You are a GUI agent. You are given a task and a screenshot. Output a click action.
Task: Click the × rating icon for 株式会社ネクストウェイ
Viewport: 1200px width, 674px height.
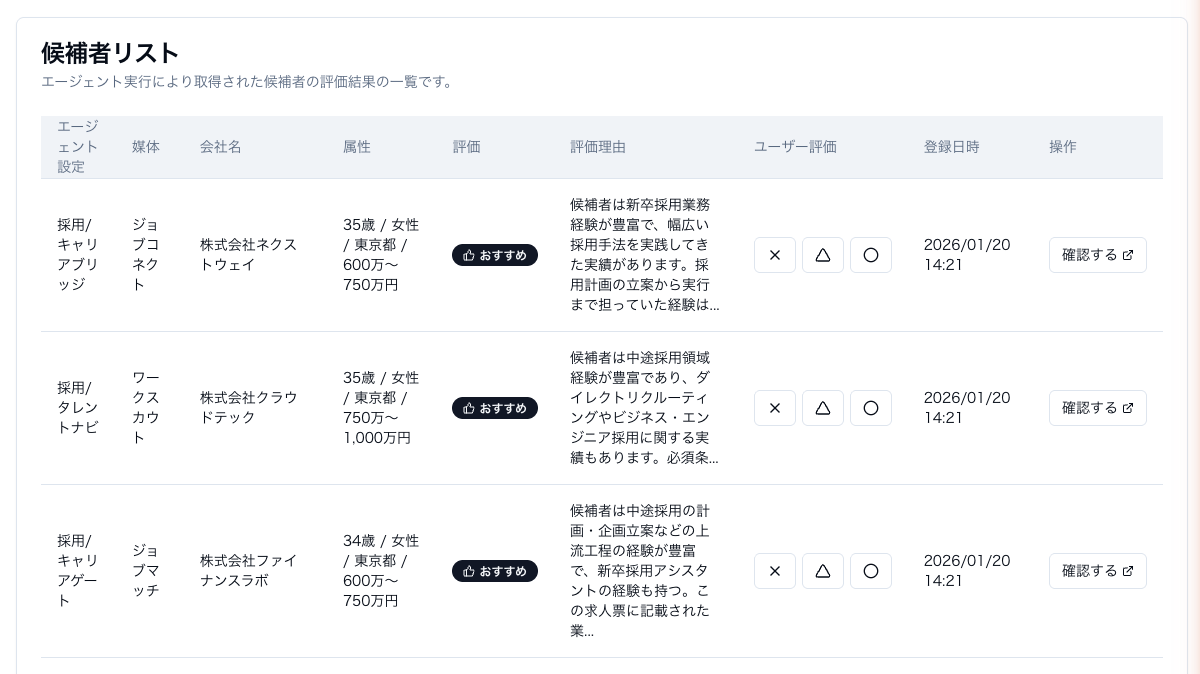(775, 255)
